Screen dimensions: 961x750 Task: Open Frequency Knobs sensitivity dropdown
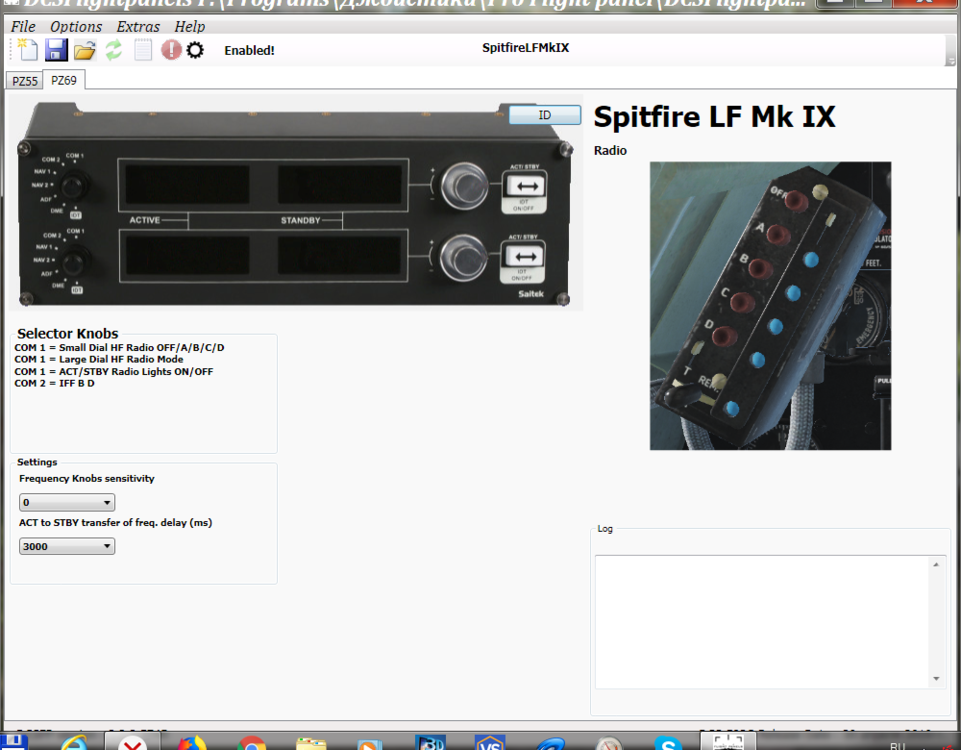click(x=67, y=502)
